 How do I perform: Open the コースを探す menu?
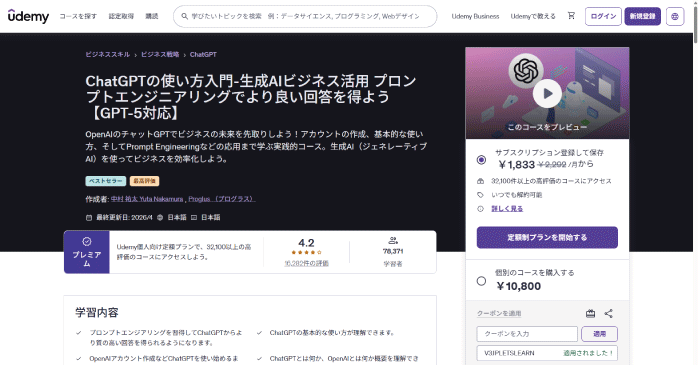pos(78,16)
